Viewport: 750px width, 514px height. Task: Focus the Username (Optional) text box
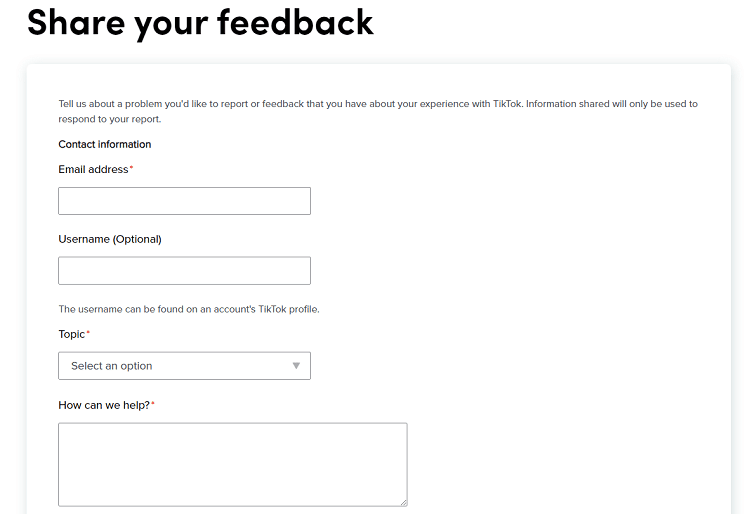pos(184,271)
